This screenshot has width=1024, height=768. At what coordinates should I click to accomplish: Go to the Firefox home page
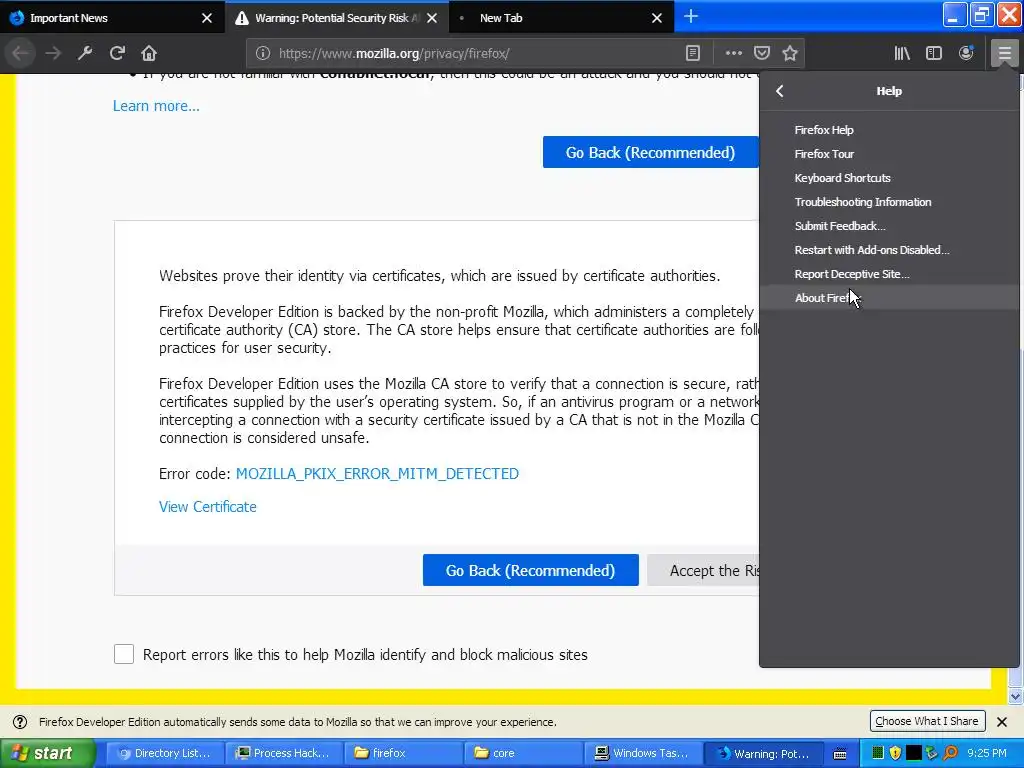click(x=149, y=53)
